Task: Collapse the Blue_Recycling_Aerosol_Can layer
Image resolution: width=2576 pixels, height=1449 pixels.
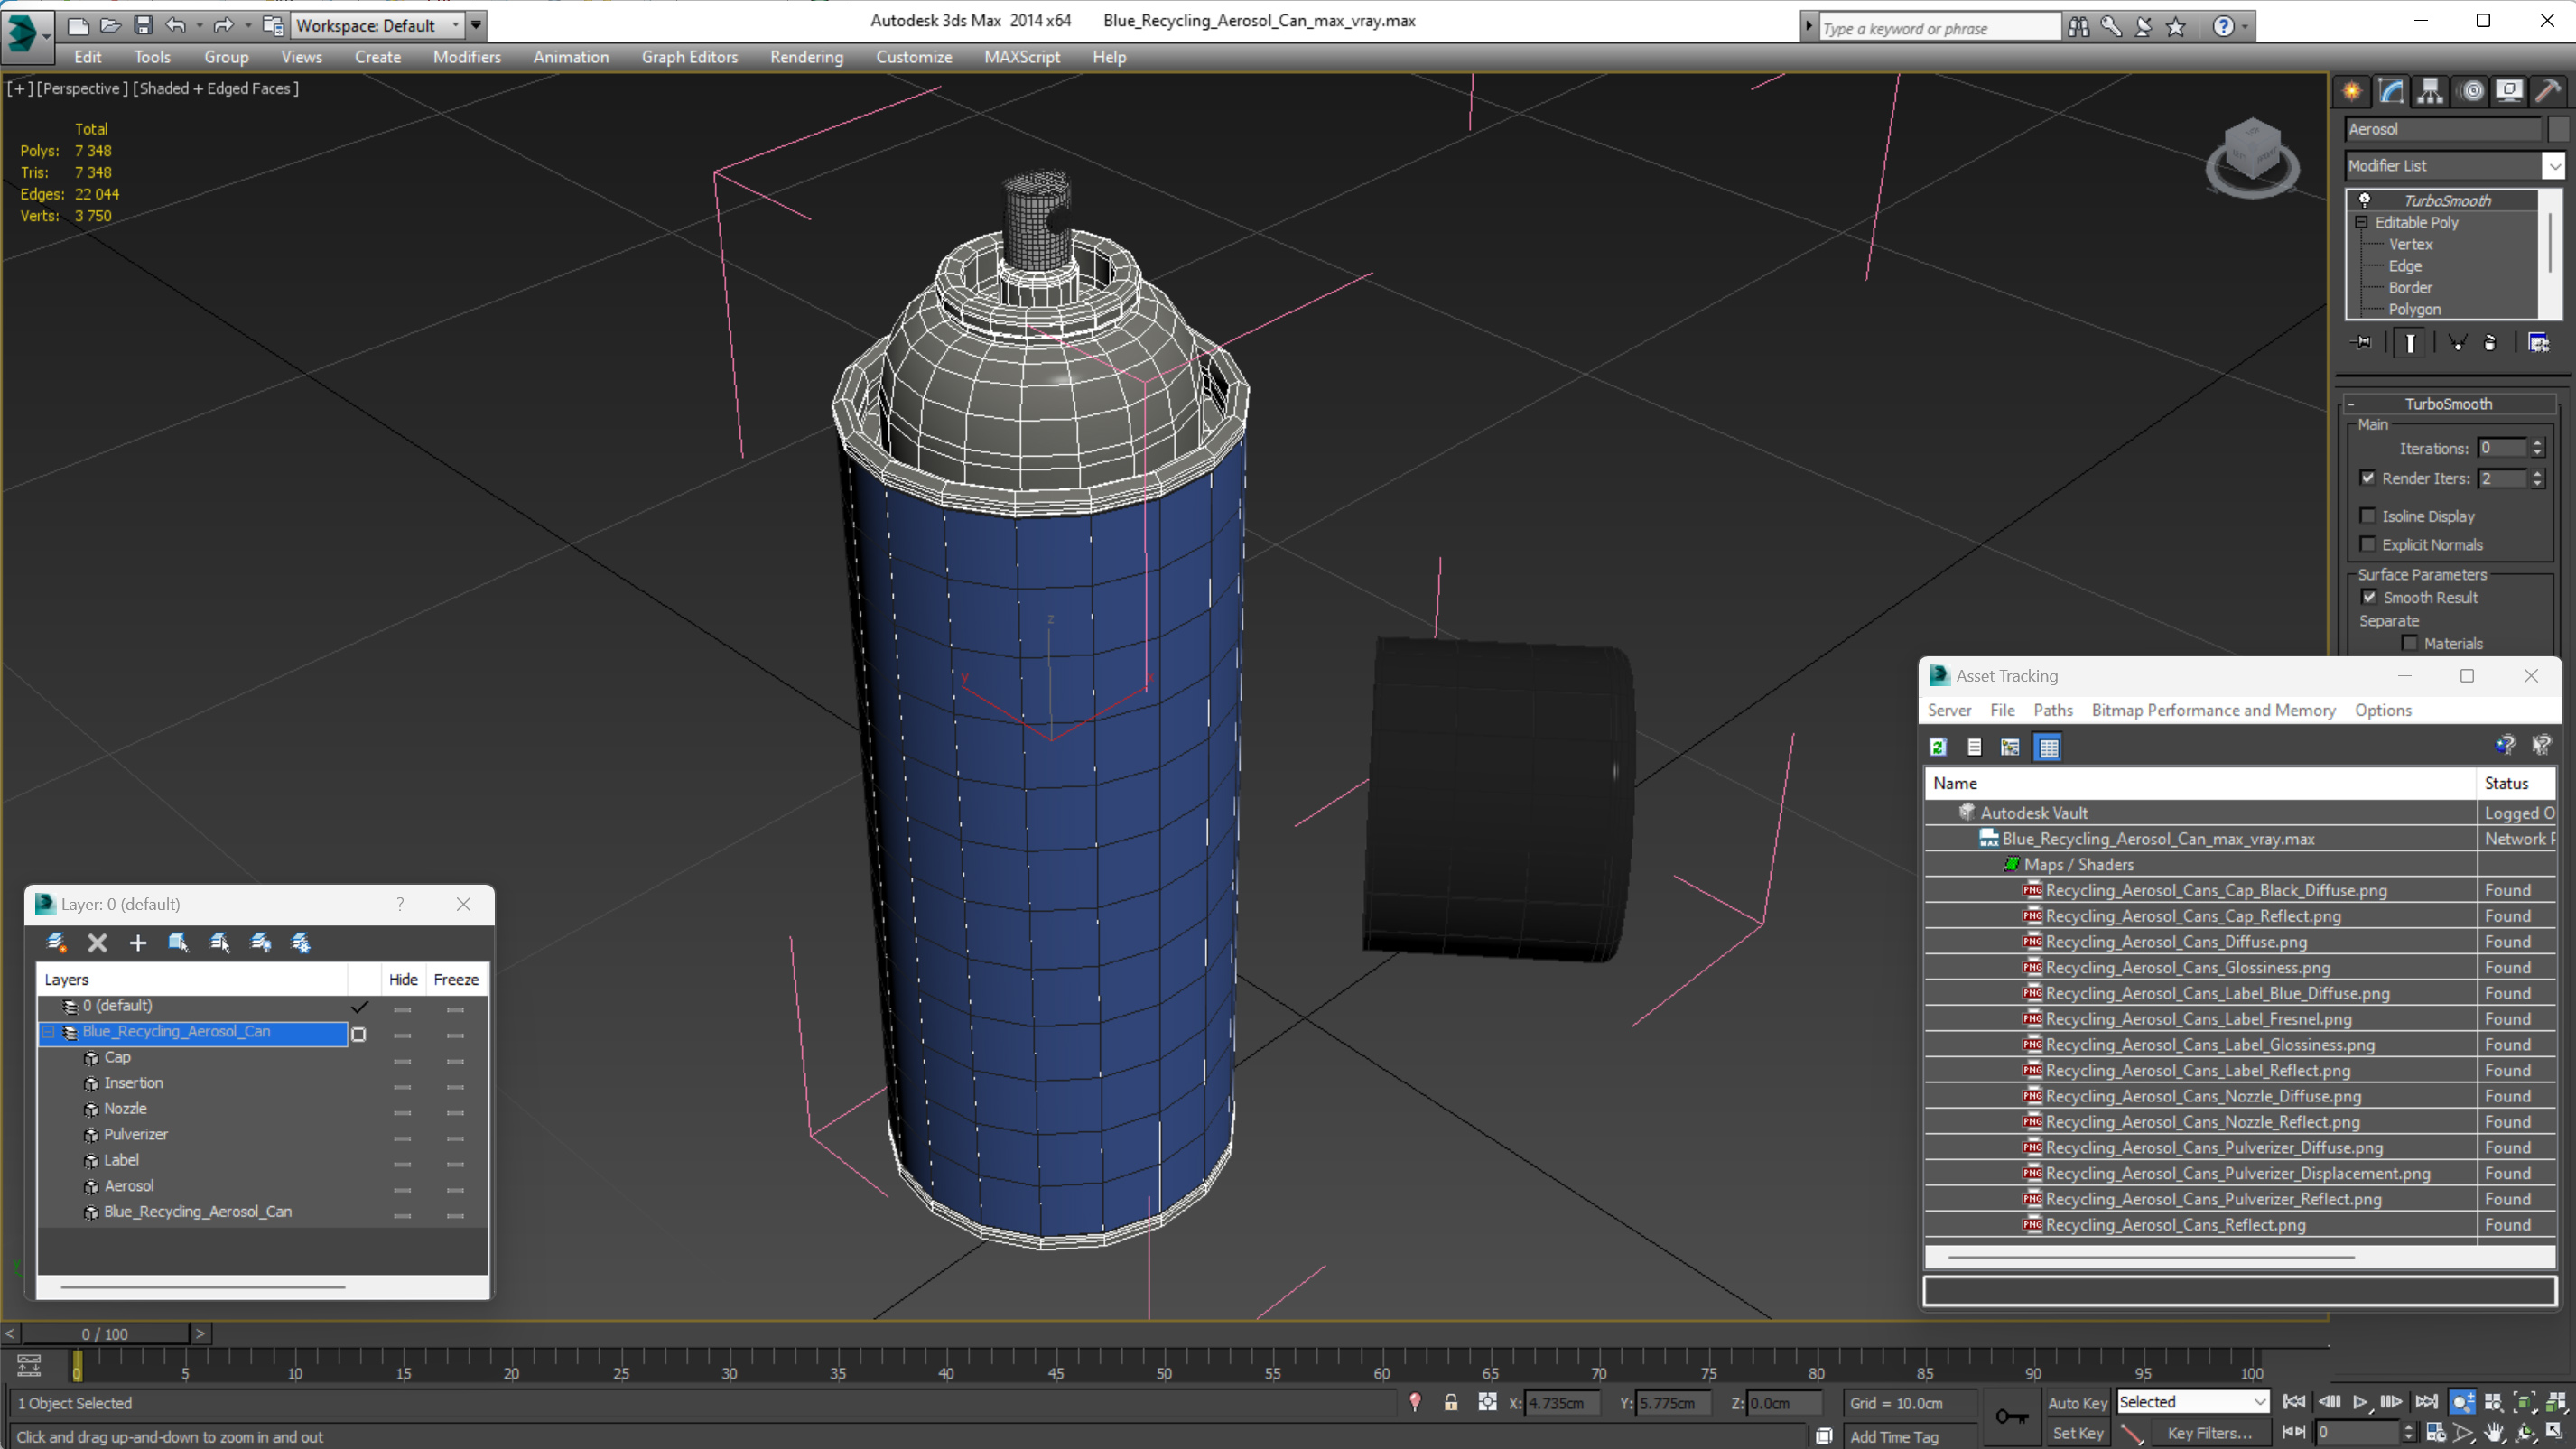Action: click(47, 1031)
